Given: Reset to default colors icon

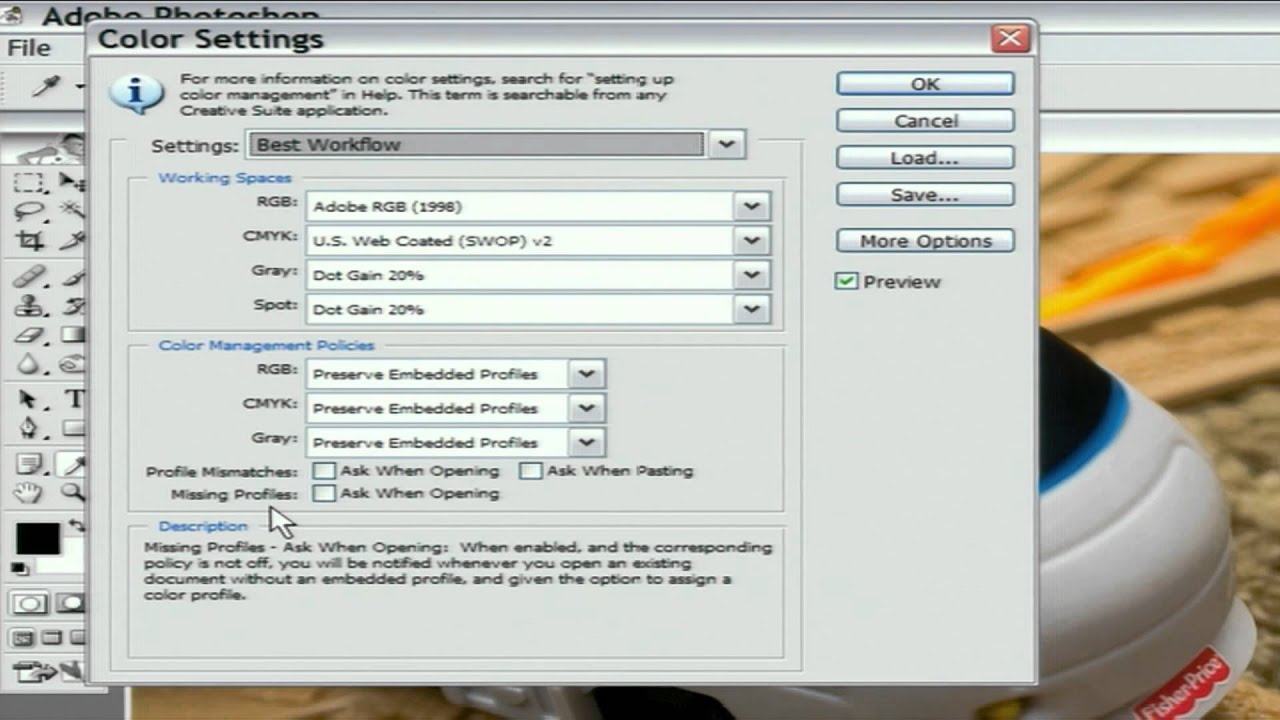Looking at the screenshot, I should click(x=20, y=569).
